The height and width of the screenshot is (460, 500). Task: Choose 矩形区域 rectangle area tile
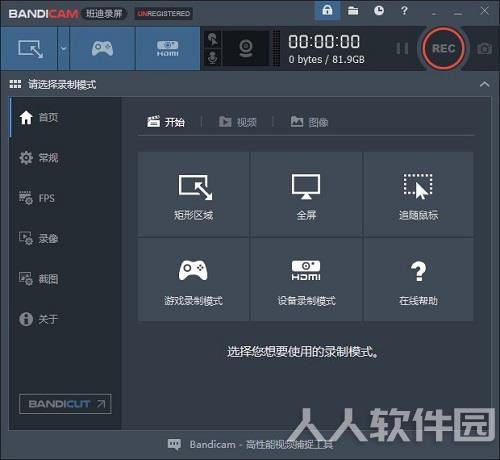[193, 194]
